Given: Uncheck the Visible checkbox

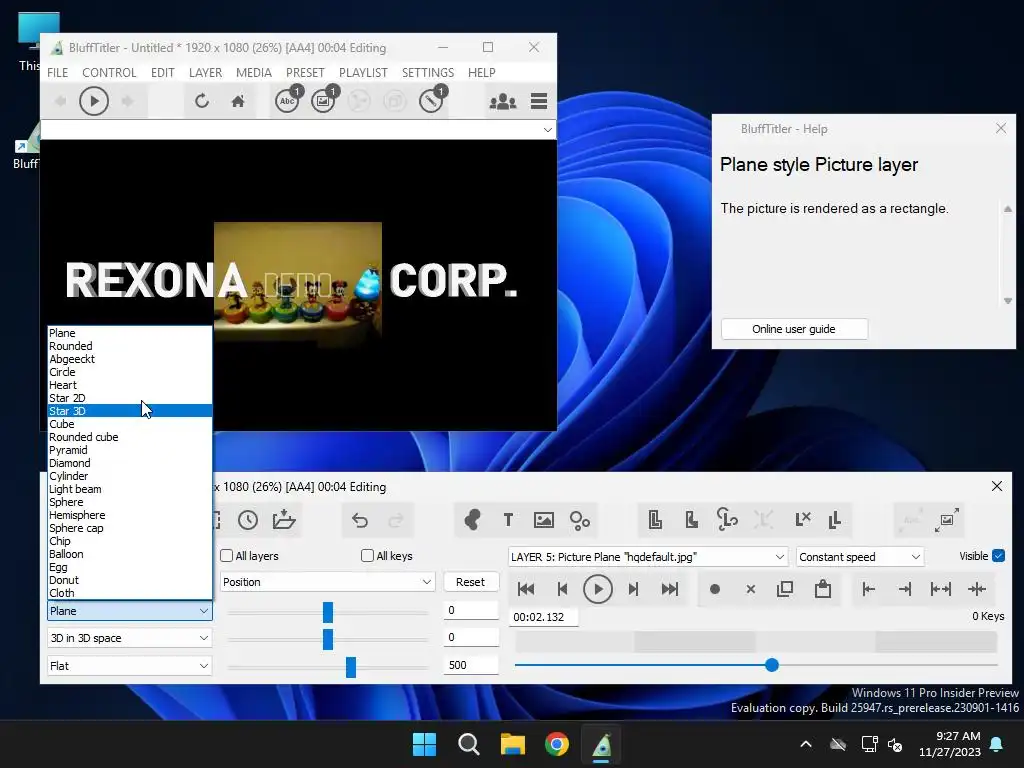Looking at the screenshot, I should [x=998, y=556].
